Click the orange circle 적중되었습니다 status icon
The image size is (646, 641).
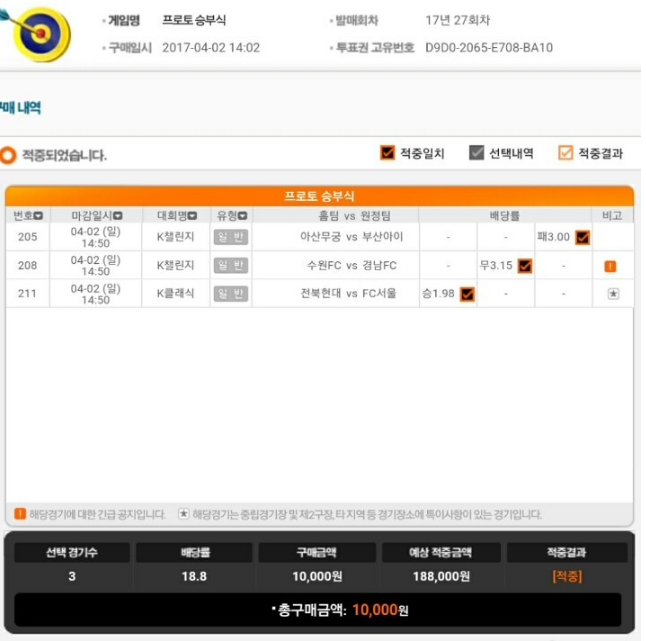[x=8, y=155]
